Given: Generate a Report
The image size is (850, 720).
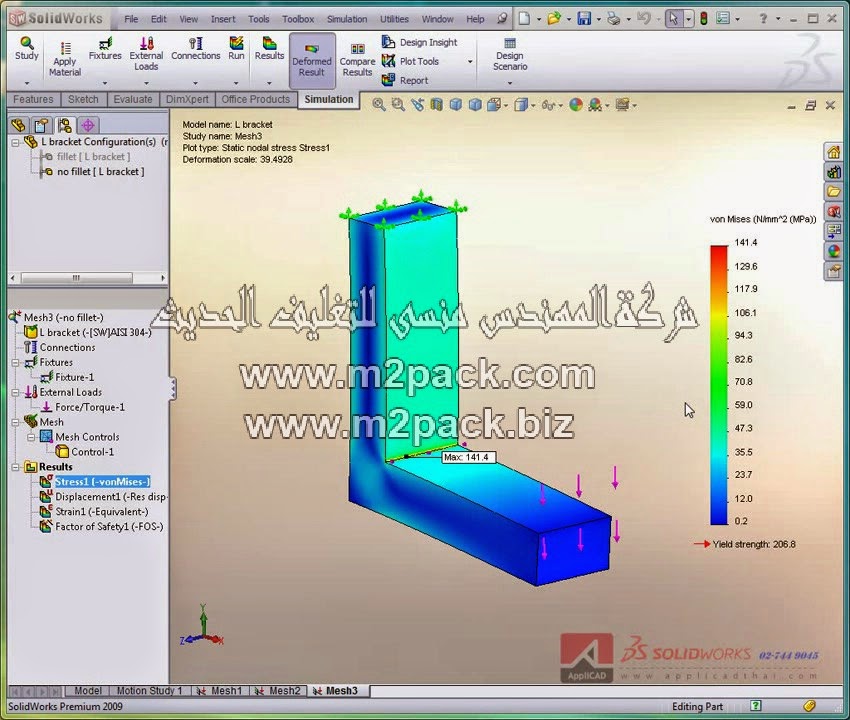Looking at the screenshot, I should click(x=405, y=80).
